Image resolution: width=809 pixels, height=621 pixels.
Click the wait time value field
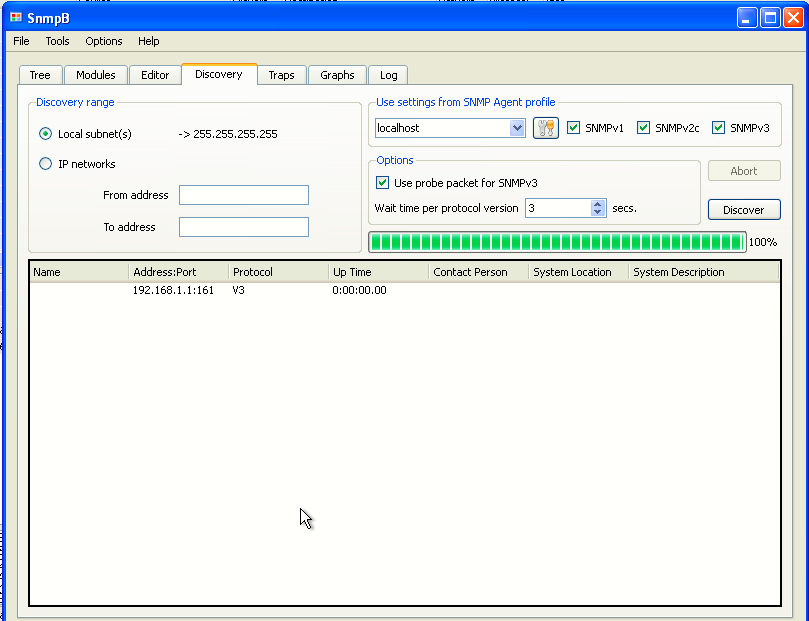coord(558,208)
